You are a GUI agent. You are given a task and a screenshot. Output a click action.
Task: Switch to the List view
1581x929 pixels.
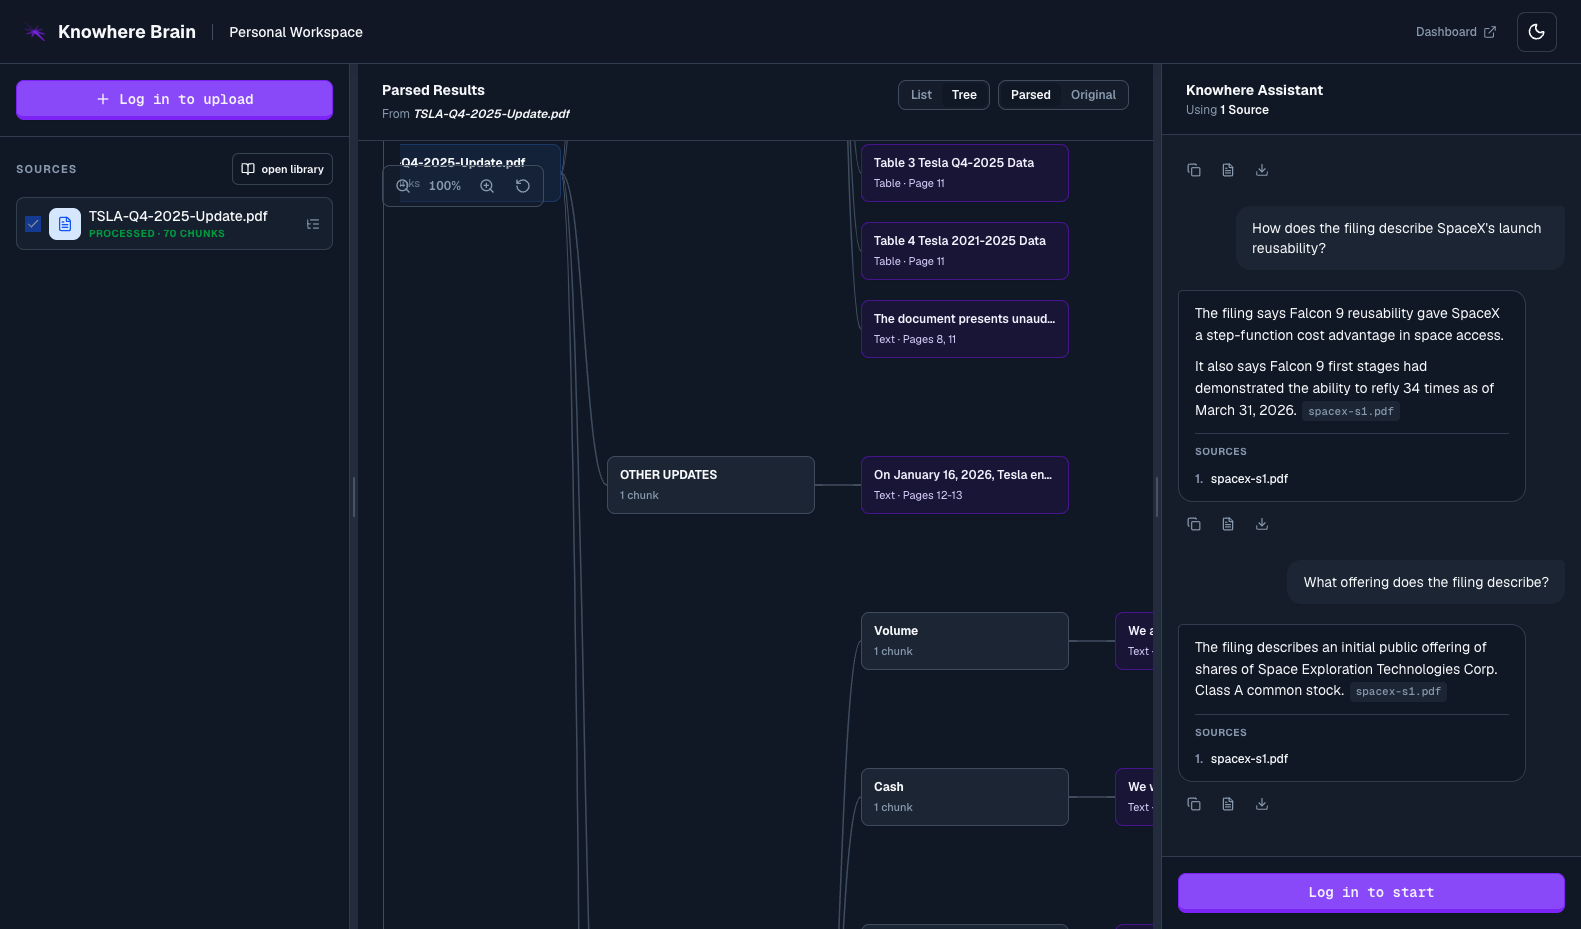(921, 95)
